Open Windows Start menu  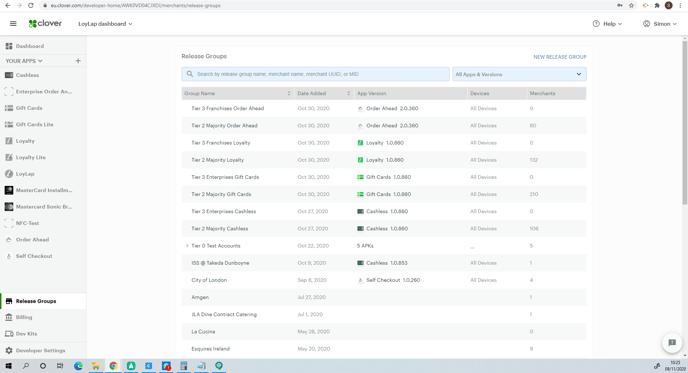[8, 366]
